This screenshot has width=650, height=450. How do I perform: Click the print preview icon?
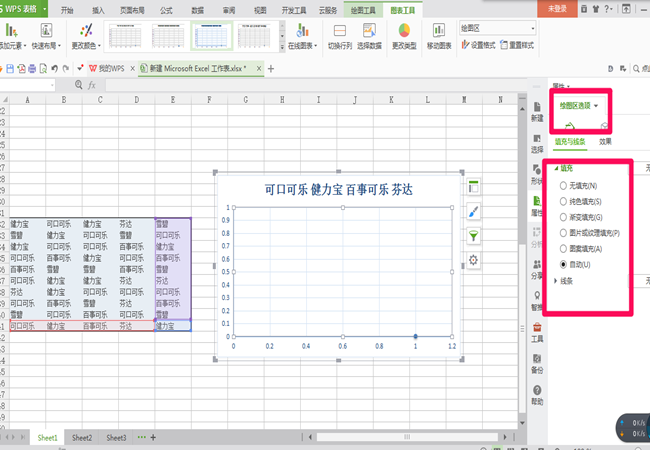point(43,69)
